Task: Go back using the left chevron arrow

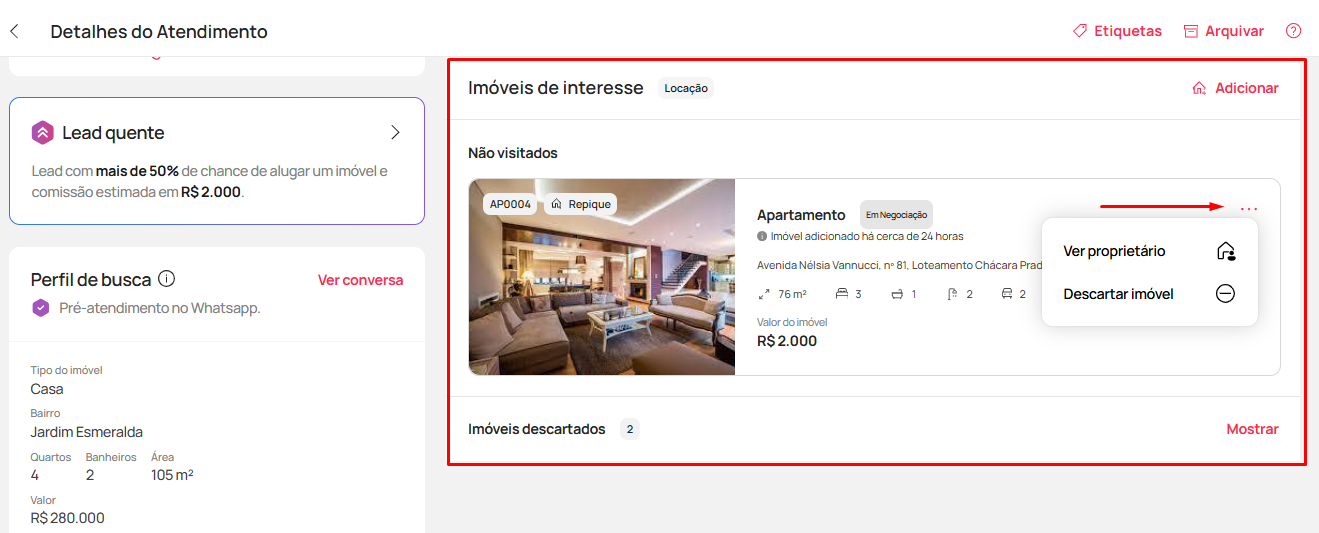Action: click(14, 31)
